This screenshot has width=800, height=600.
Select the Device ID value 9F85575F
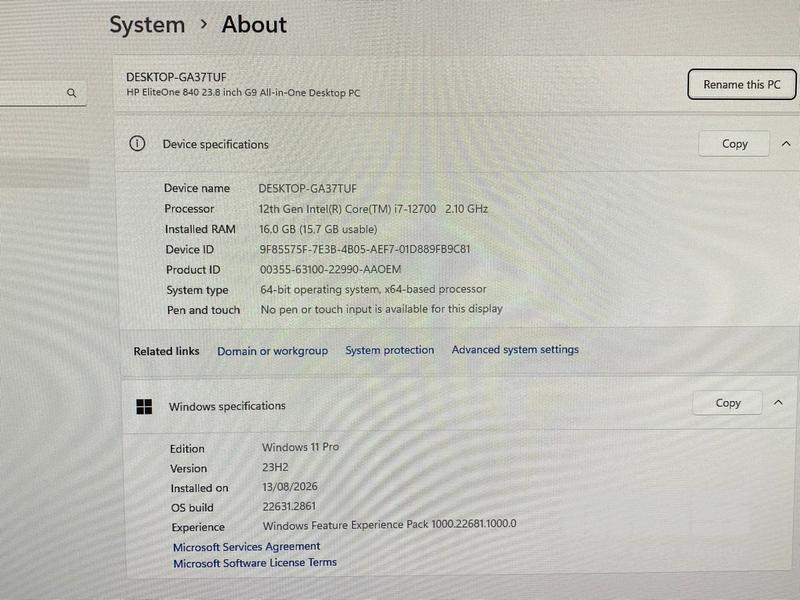[x=365, y=249]
